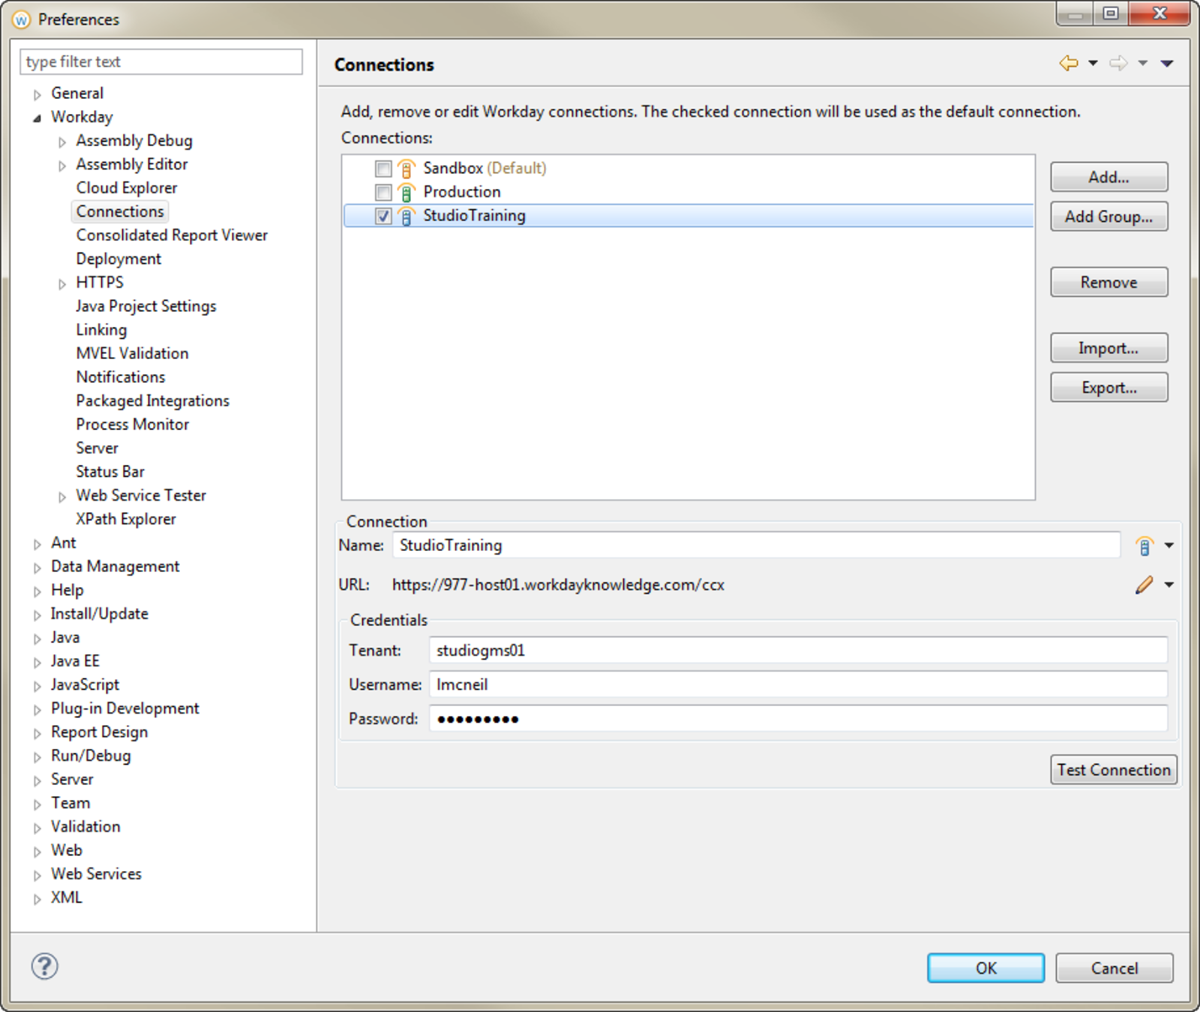Expand the General tree node

(x=37, y=94)
